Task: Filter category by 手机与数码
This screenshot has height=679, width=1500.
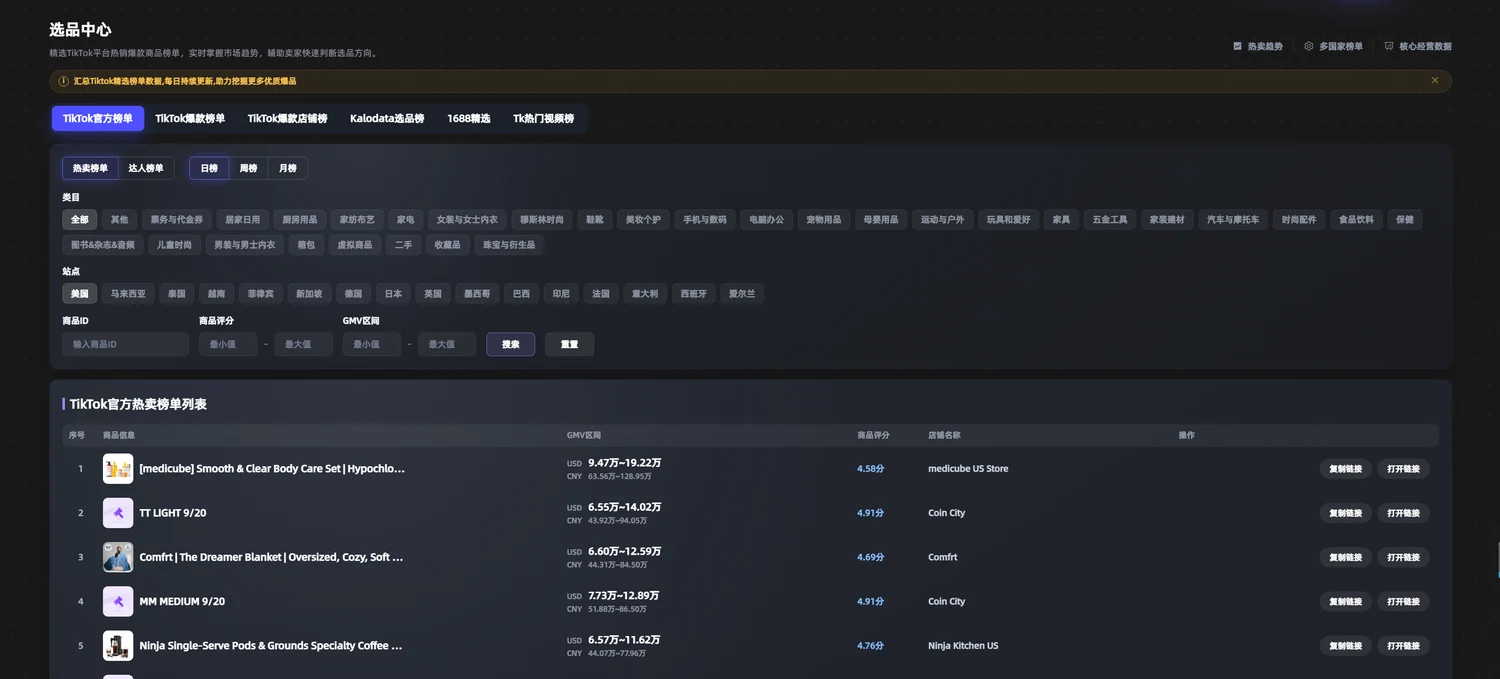Action: 705,220
